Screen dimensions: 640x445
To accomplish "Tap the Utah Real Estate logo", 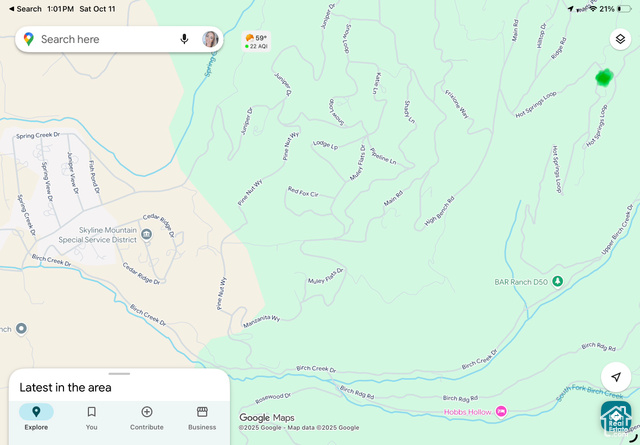I will 616,417.
